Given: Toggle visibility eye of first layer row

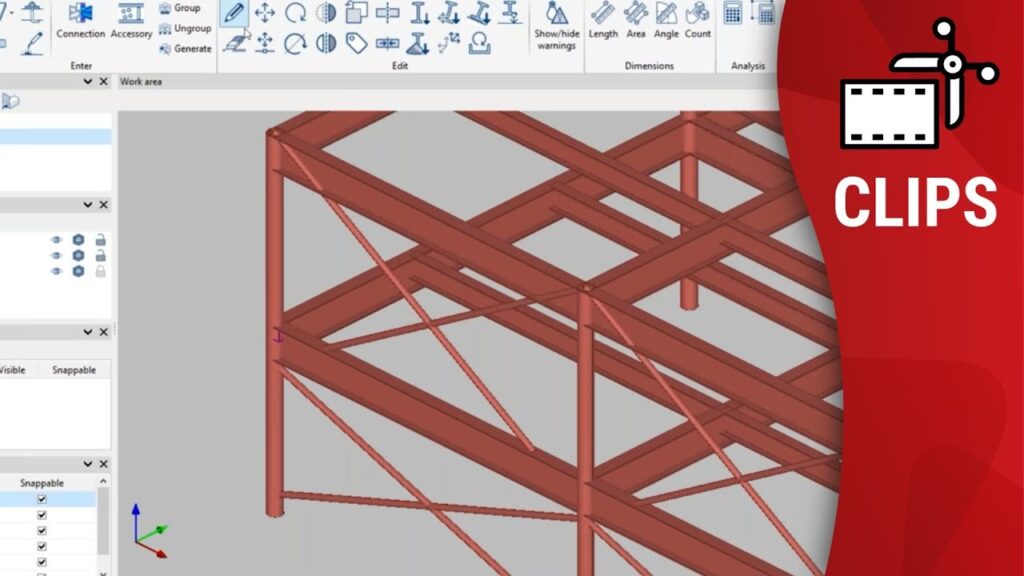Looking at the screenshot, I should pos(56,240).
